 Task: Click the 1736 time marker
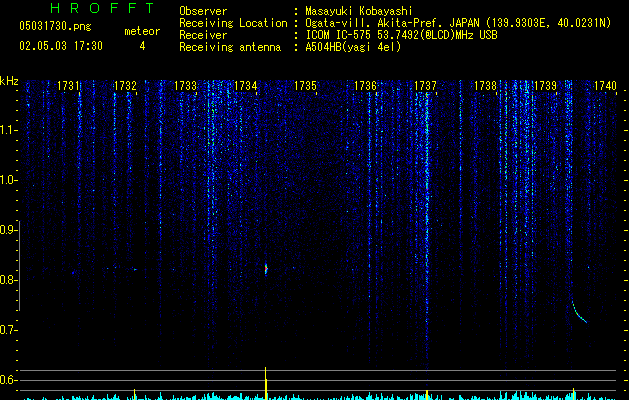[365, 86]
